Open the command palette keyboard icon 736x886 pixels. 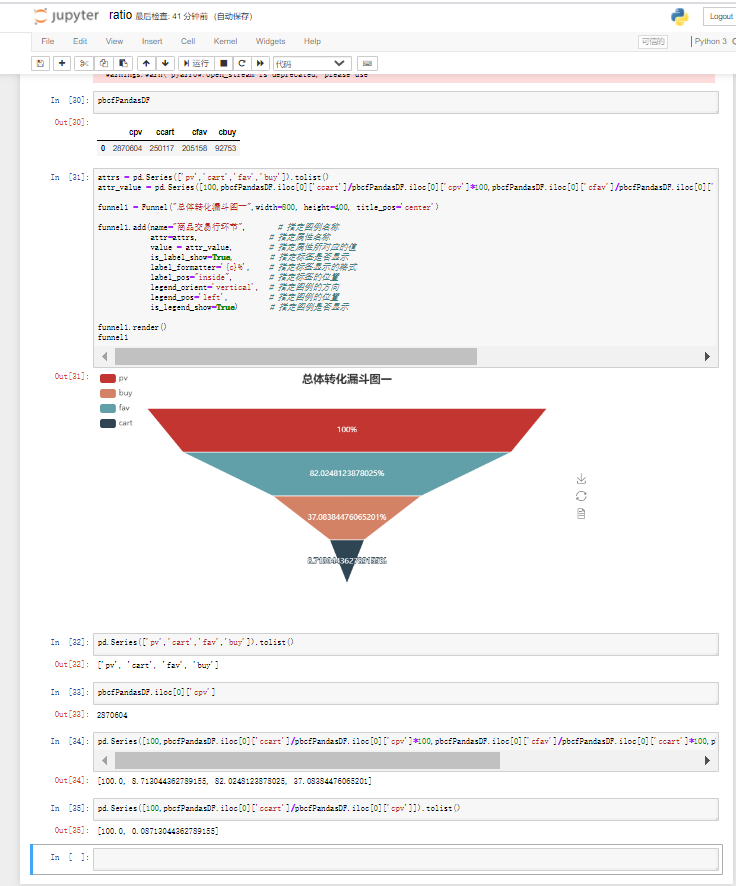tap(367, 63)
